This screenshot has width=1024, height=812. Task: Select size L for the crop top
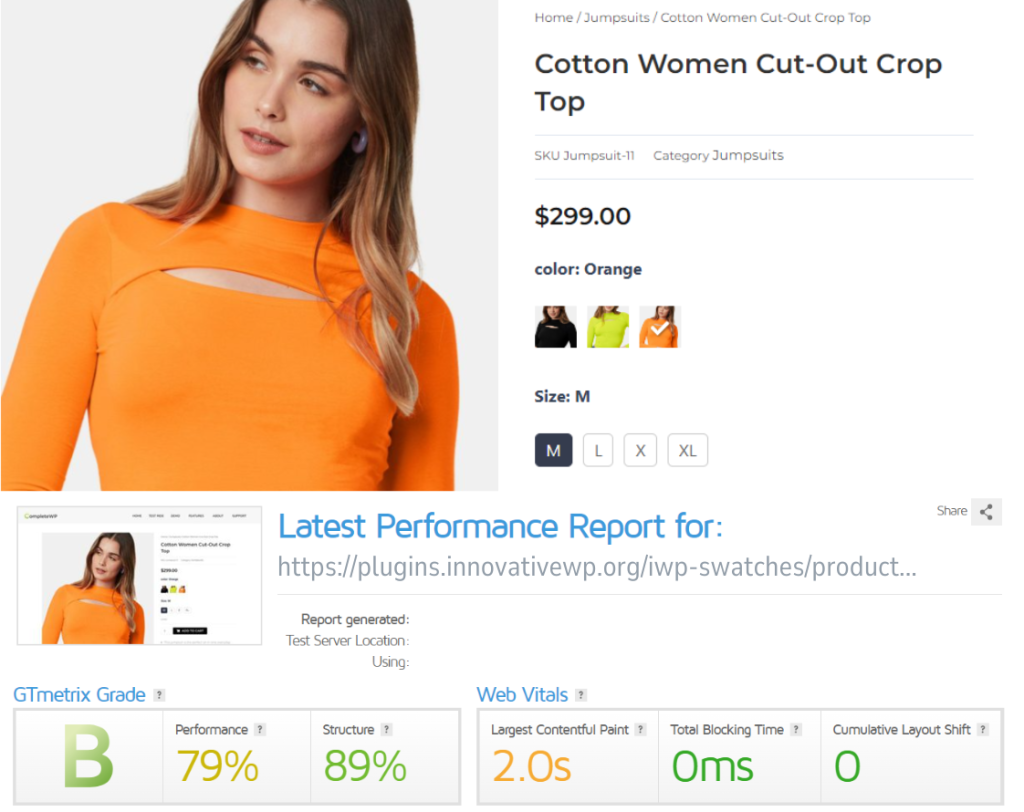click(x=597, y=450)
